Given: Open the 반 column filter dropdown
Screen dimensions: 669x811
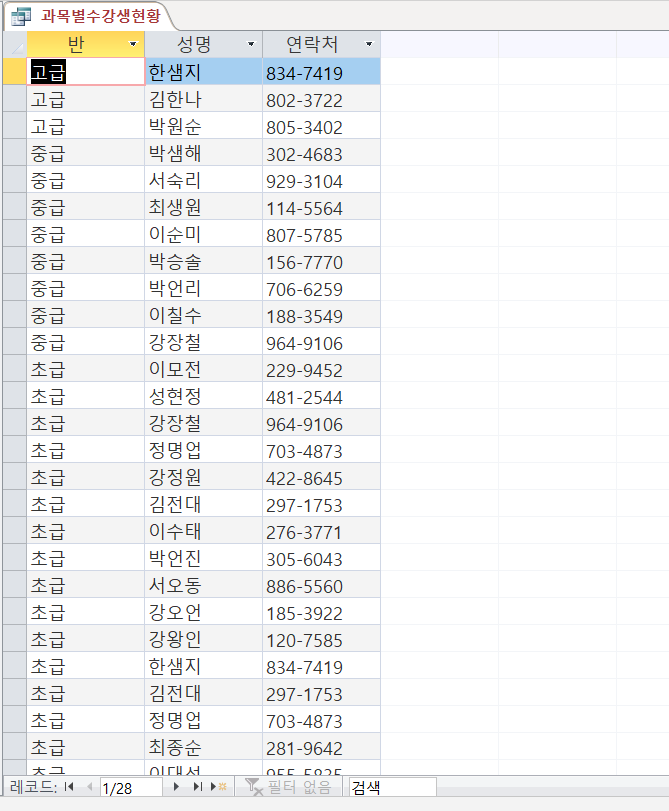Looking at the screenshot, I should [x=133, y=45].
